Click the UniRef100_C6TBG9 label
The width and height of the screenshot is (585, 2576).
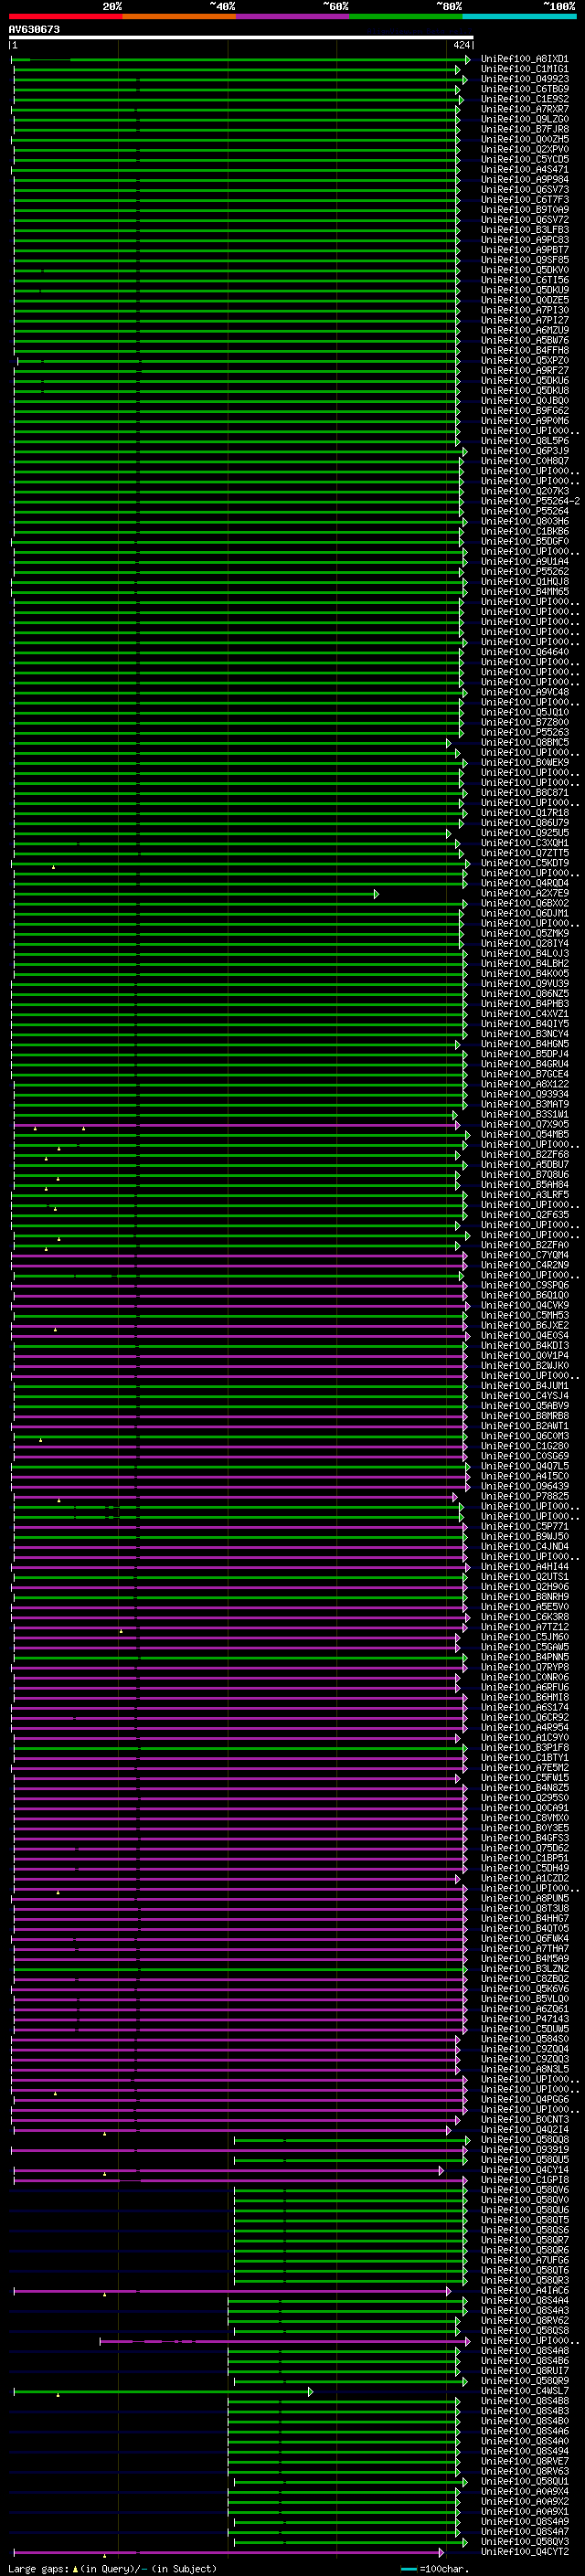click(x=524, y=89)
